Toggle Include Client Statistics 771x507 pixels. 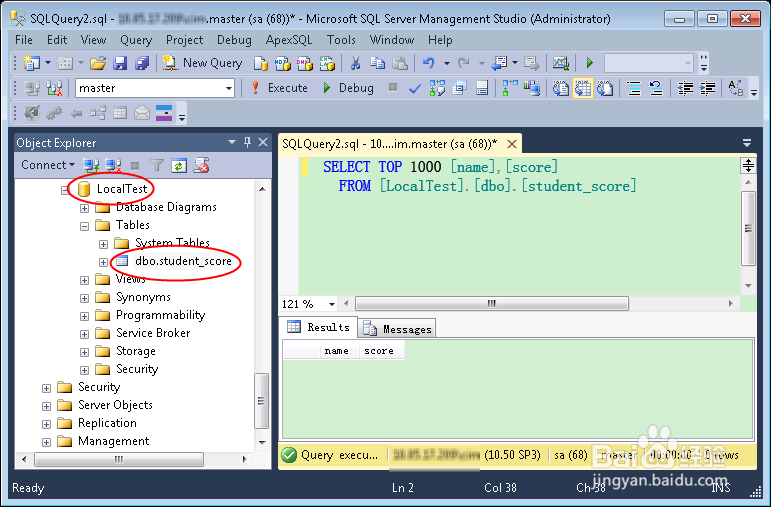[x=532, y=88]
